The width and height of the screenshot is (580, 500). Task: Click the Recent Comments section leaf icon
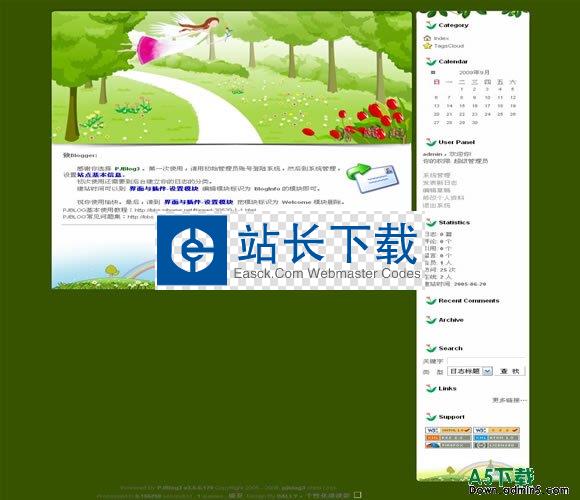coord(431,301)
